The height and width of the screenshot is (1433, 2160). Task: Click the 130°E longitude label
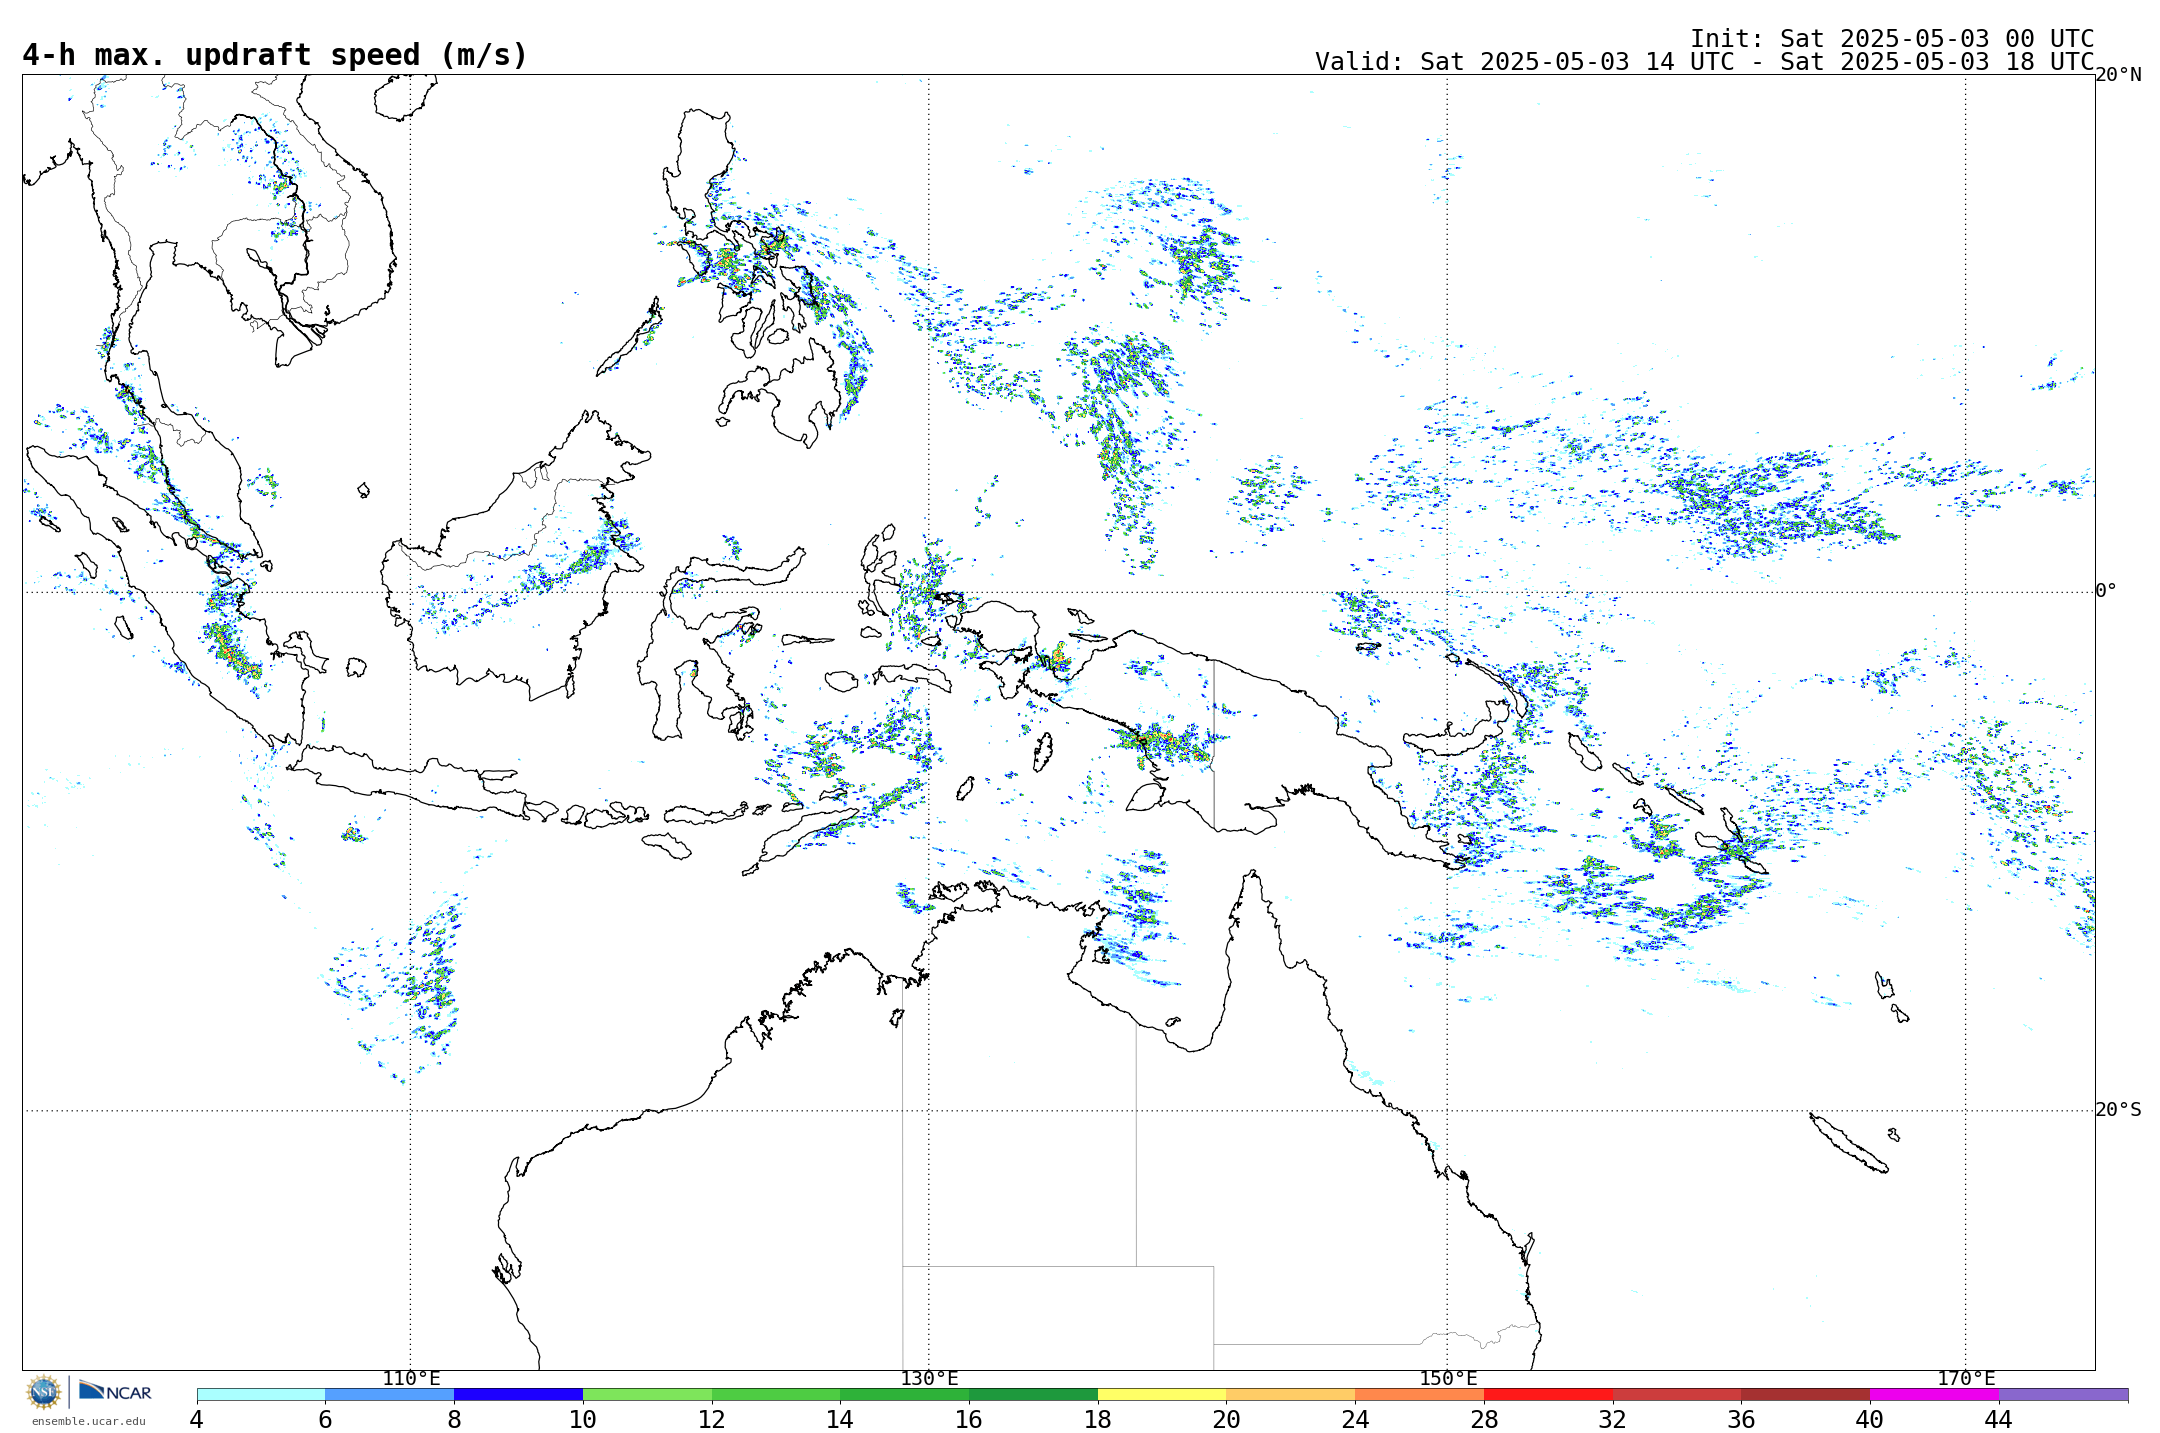[x=929, y=1379]
